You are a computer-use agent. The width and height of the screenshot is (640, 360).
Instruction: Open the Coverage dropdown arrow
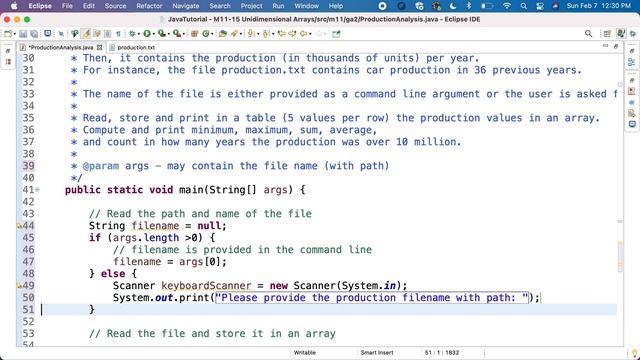[x=169, y=34]
